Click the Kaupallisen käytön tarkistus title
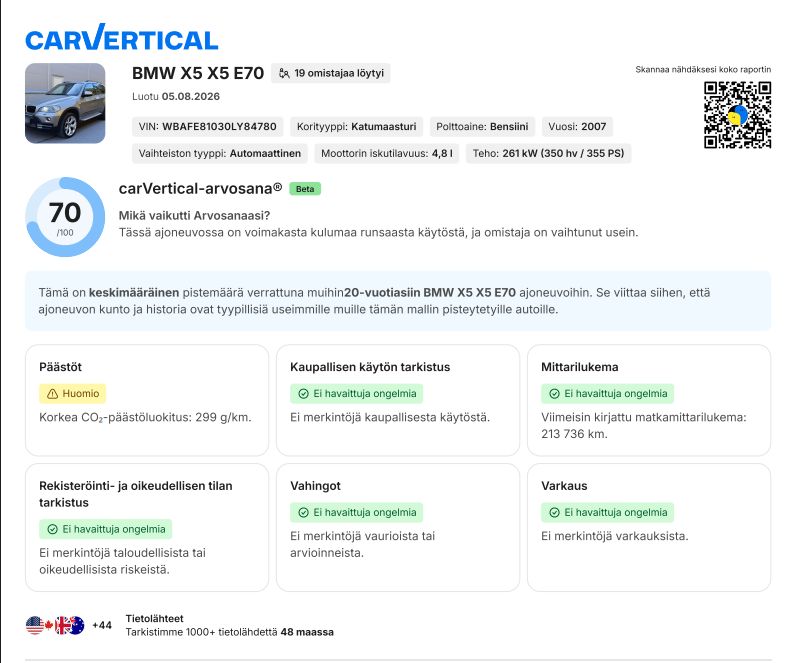This screenshot has height=663, width=793. (x=370, y=367)
